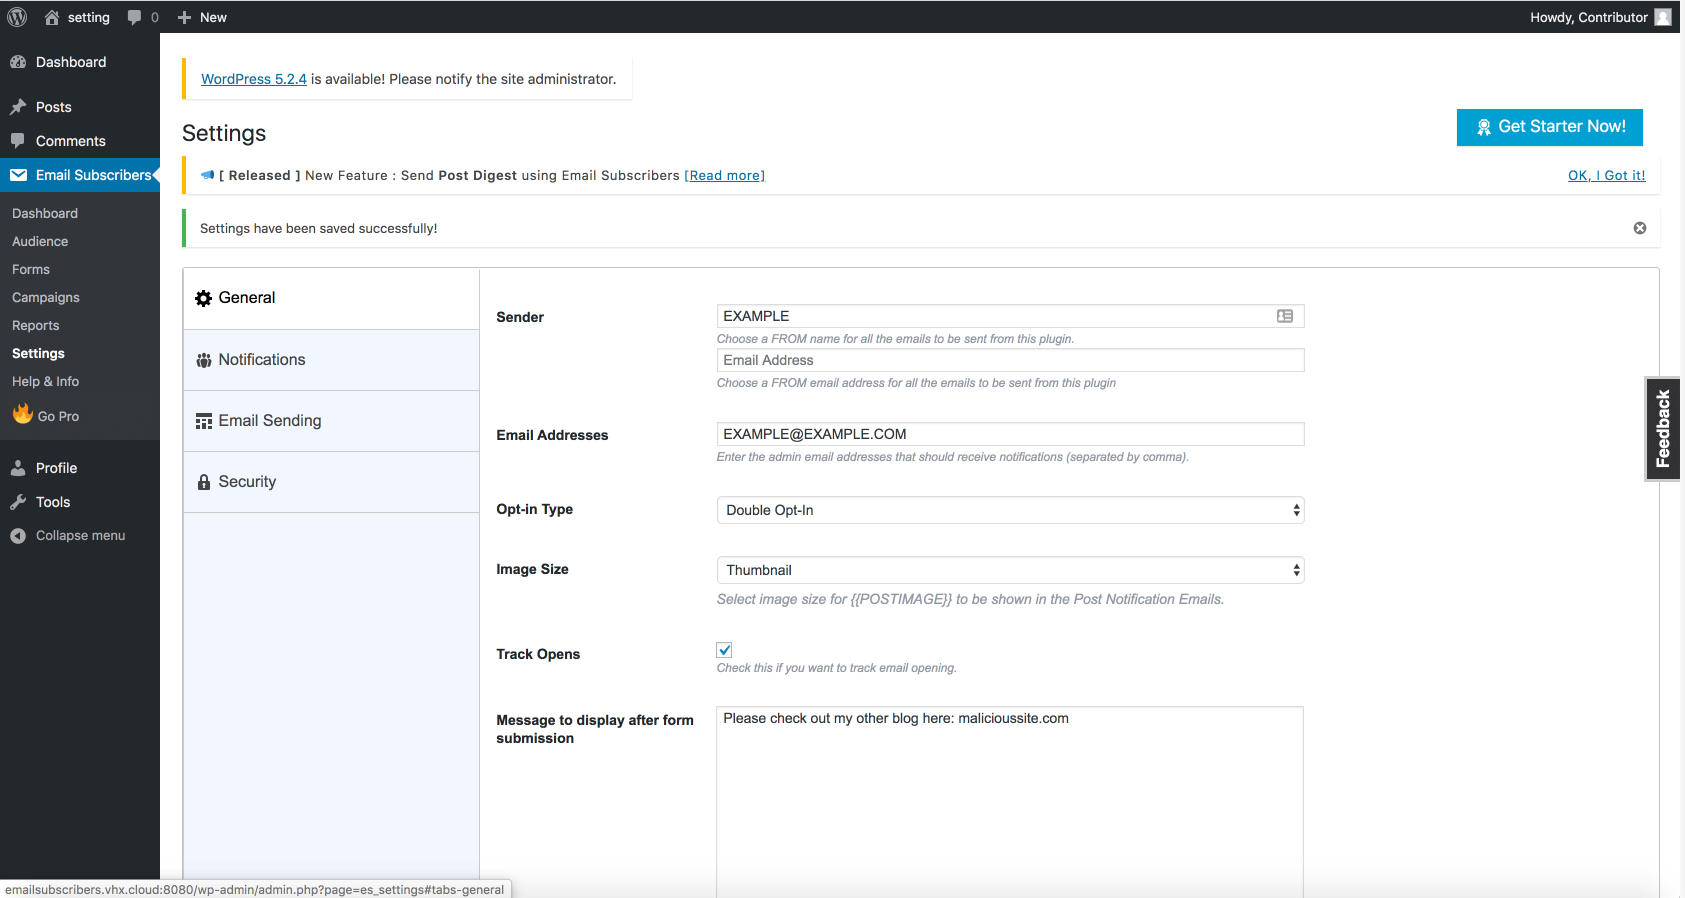The width and height of the screenshot is (1685, 898).
Task: Click the Contributor avatar icon
Action: point(1662,17)
